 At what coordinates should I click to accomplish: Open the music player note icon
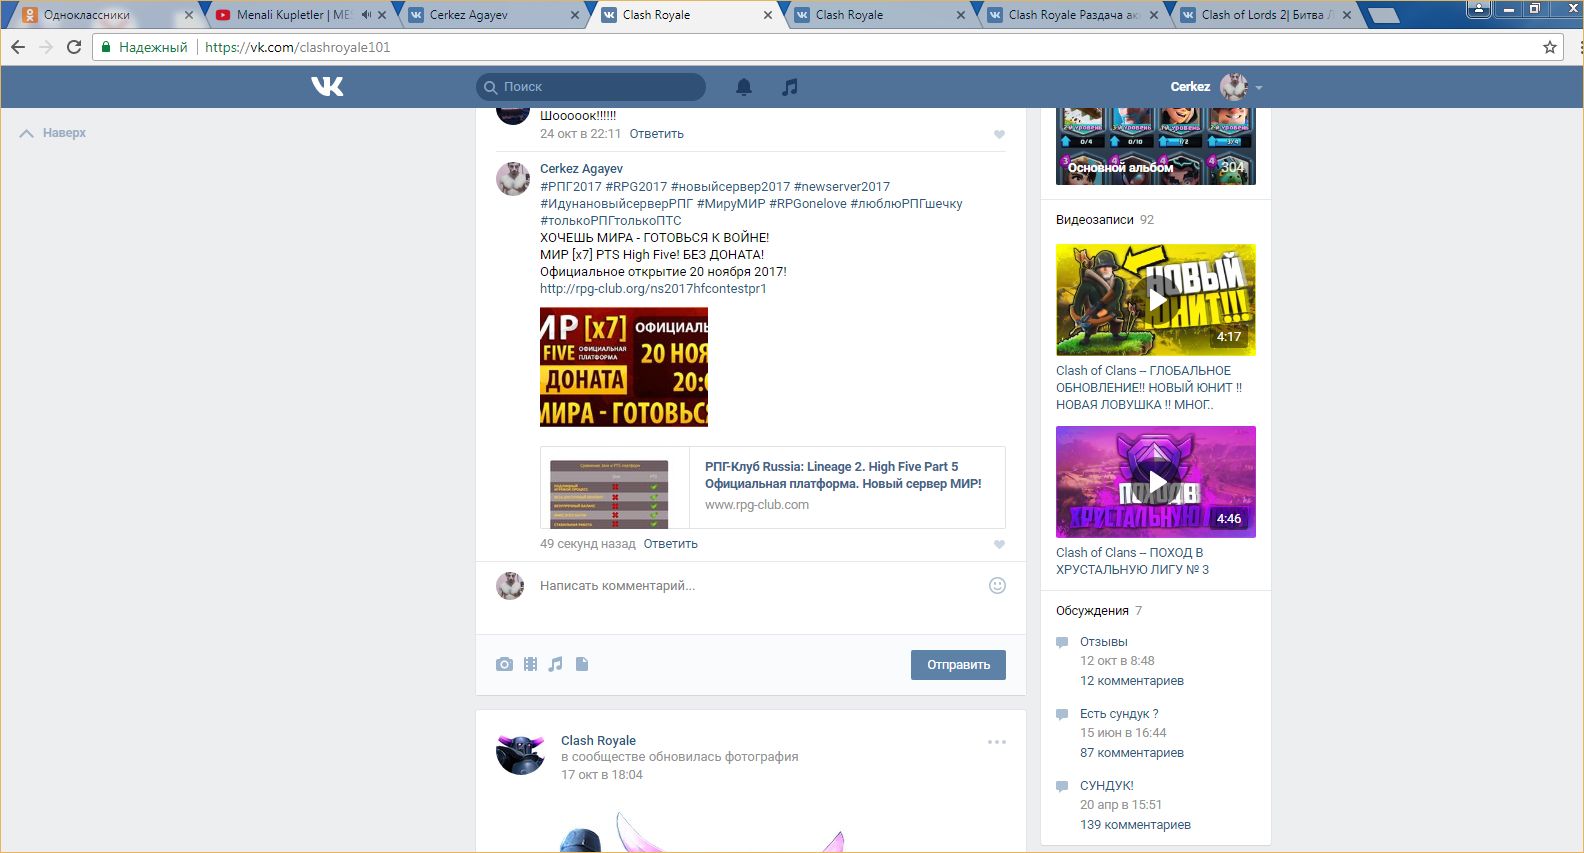click(790, 87)
